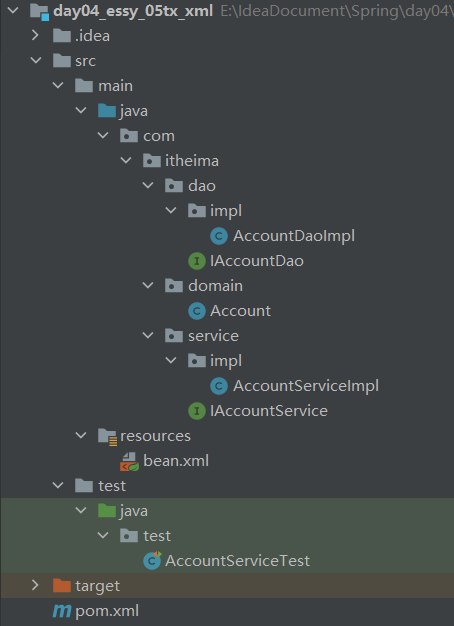Select AccountServiceImpl in the tree

pyautogui.click(x=306, y=386)
